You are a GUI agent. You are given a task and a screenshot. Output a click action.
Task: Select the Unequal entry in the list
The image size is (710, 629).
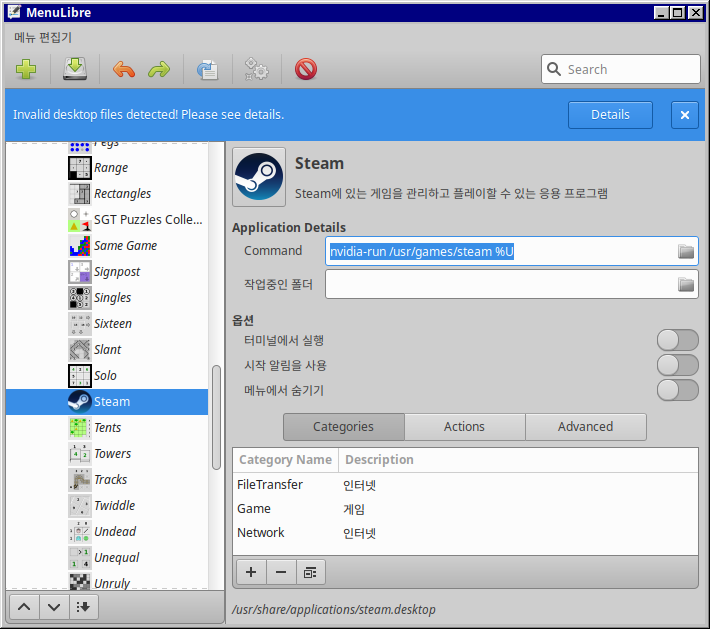[107, 558]
